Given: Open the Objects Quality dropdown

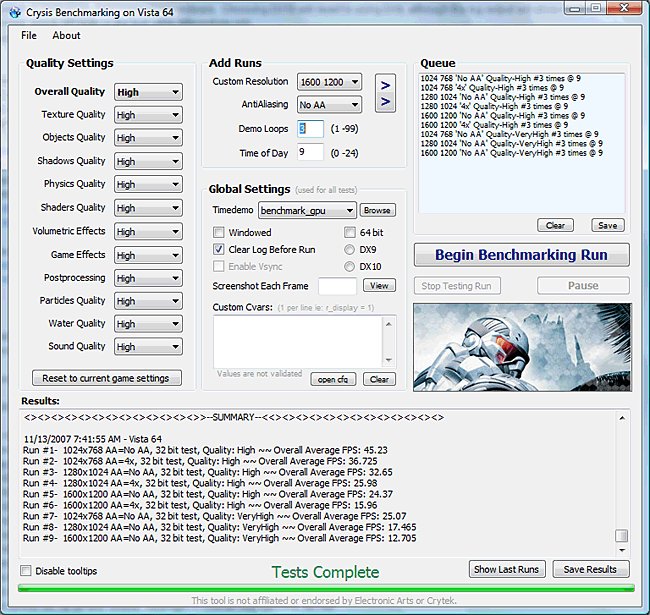Looking at the screenshot, I should tap(148, 138).
